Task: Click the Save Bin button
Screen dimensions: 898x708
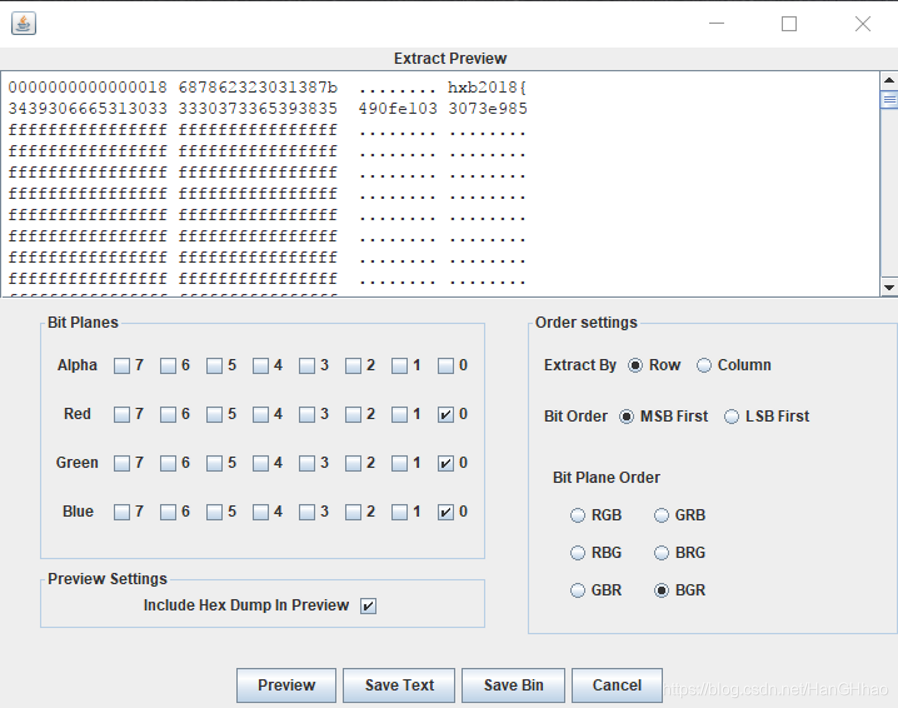Action: [513, 685]
